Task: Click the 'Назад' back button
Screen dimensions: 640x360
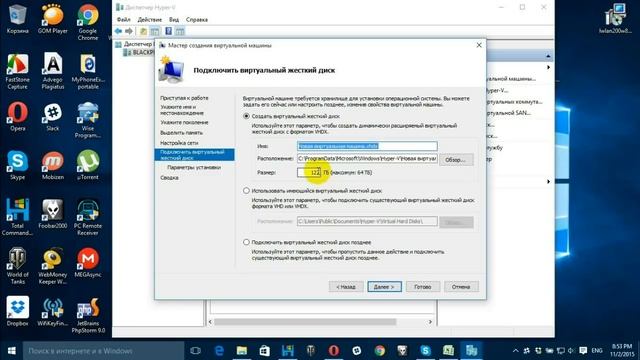Action: (346, 287)
